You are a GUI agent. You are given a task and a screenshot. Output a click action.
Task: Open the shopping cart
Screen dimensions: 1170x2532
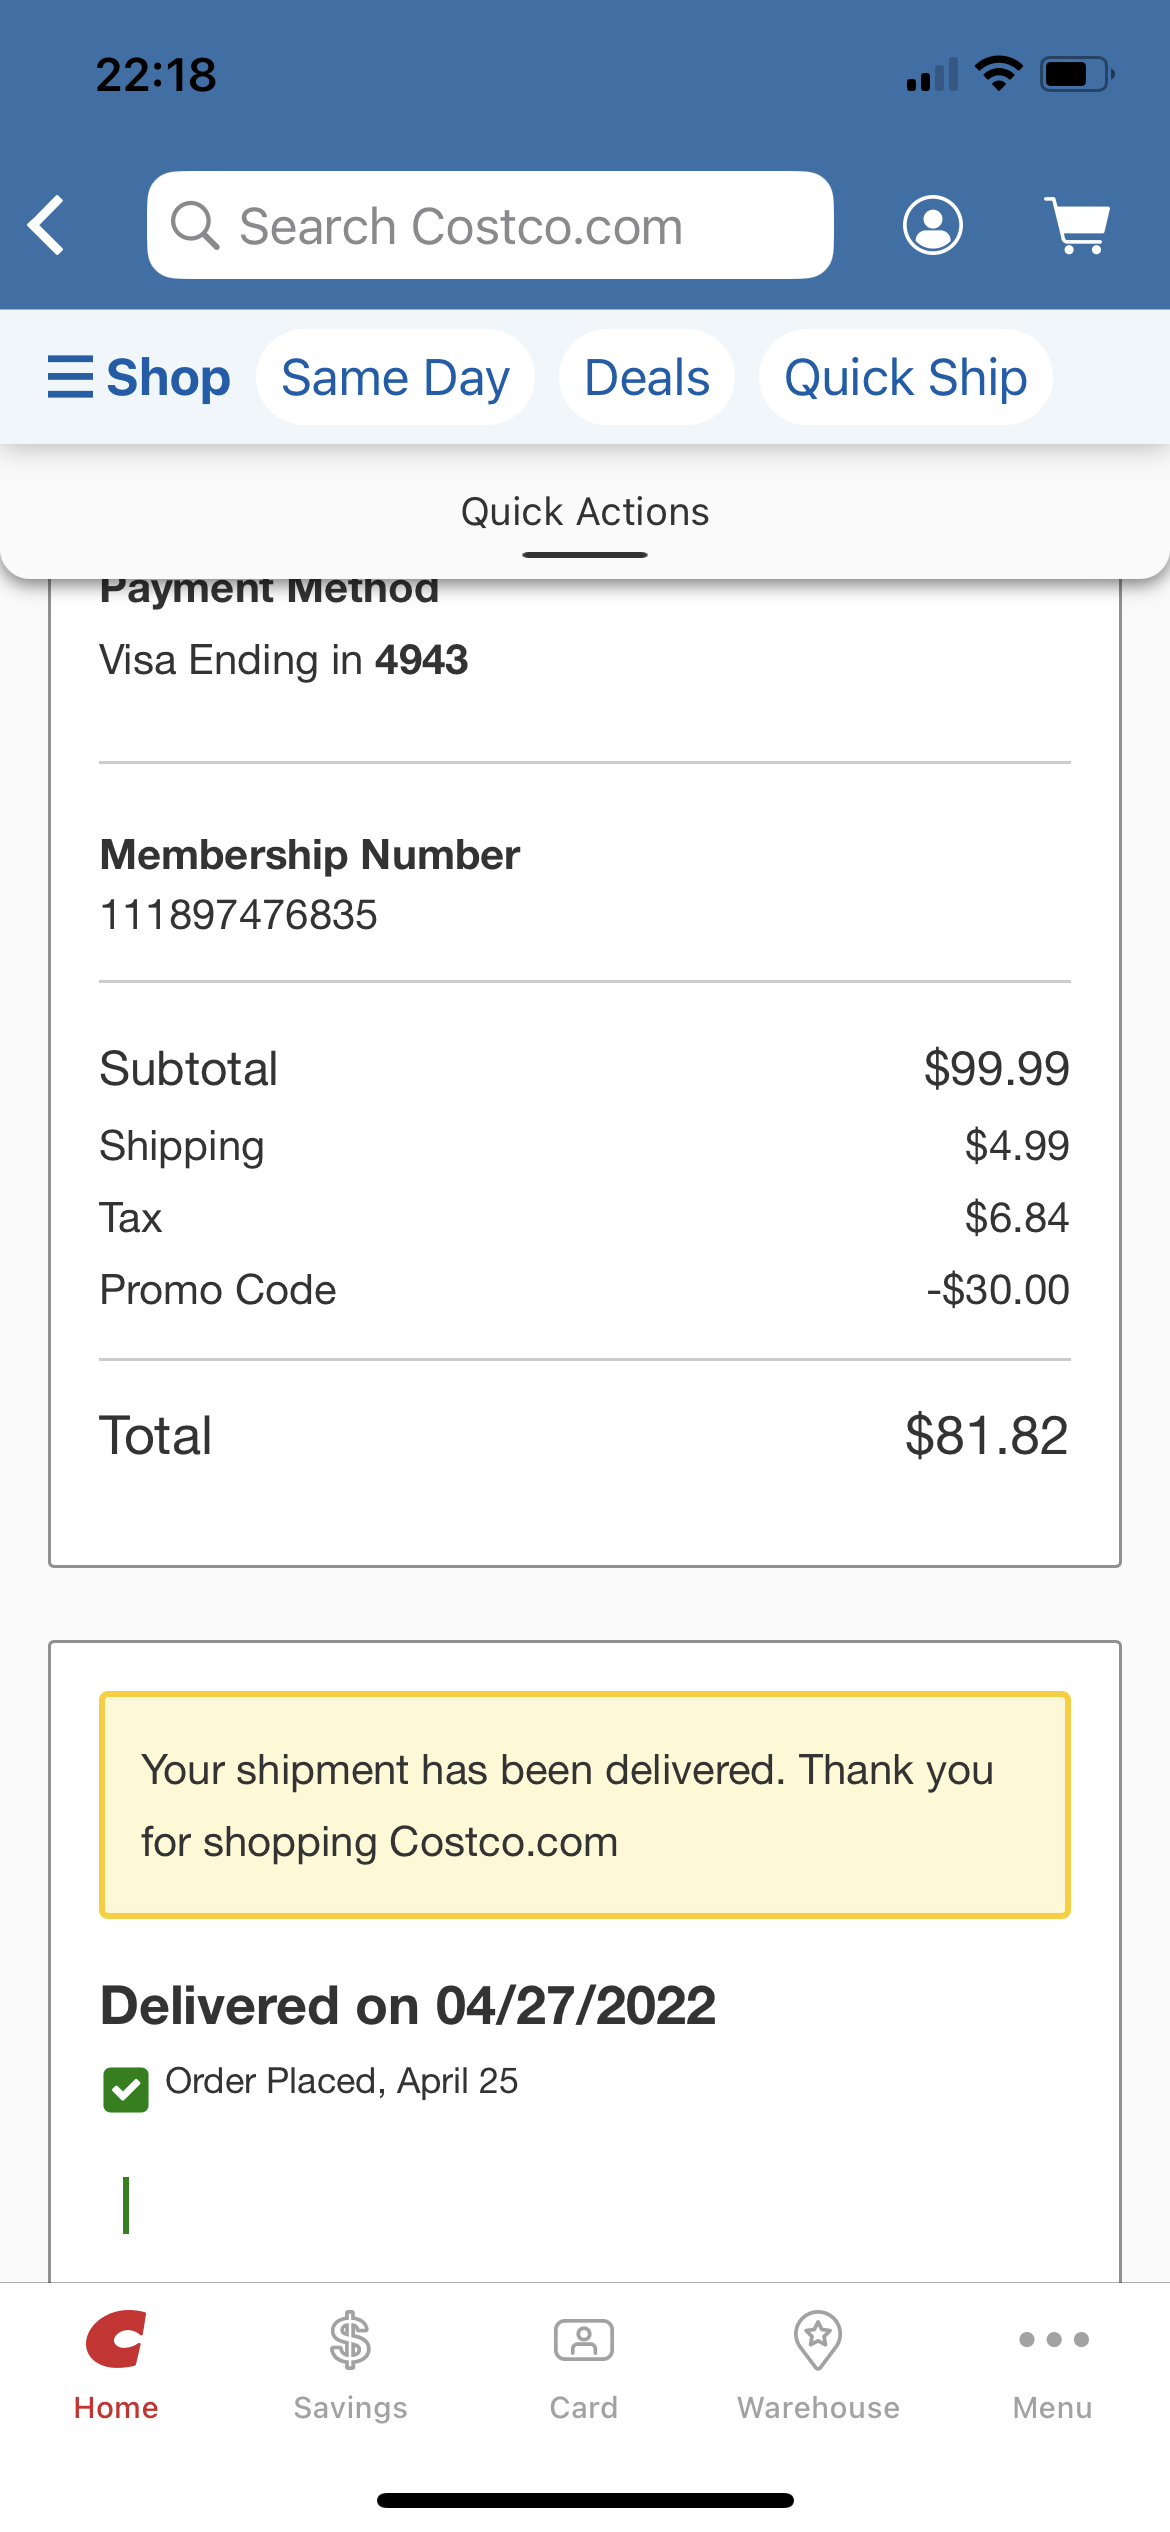[x=1078, y=225]
